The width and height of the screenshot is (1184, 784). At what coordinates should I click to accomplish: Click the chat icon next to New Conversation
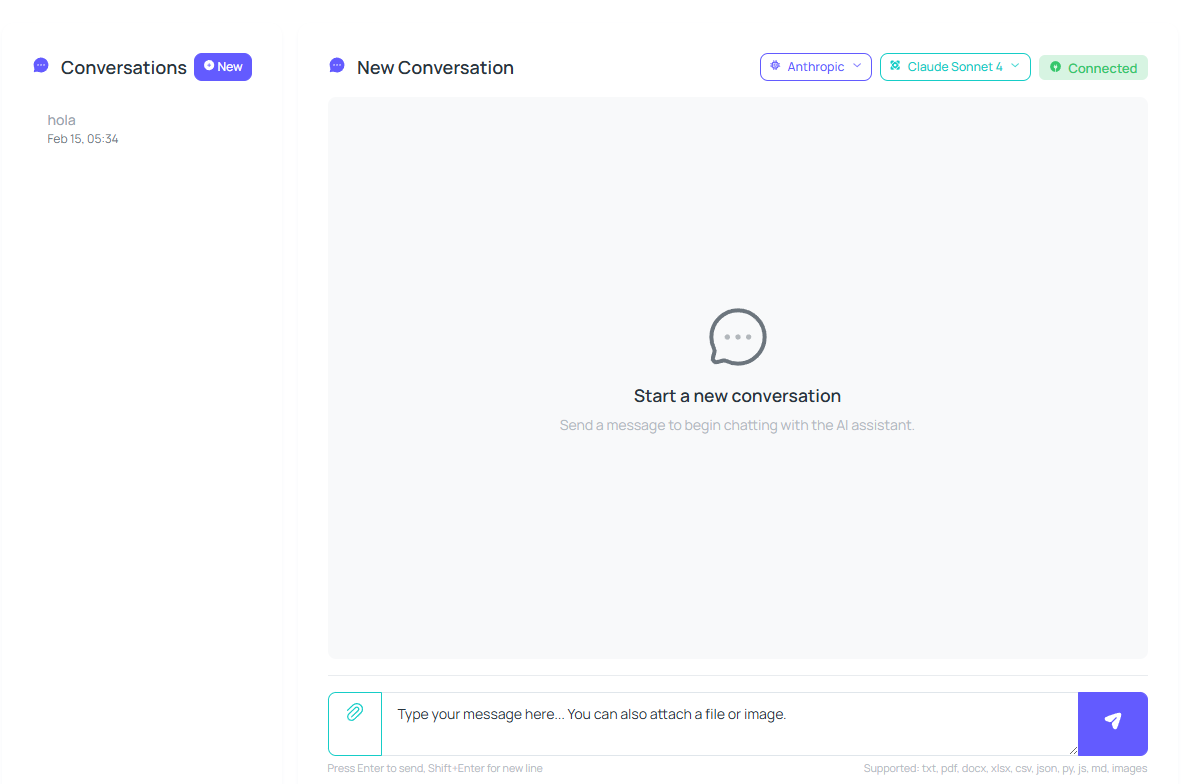336,66
